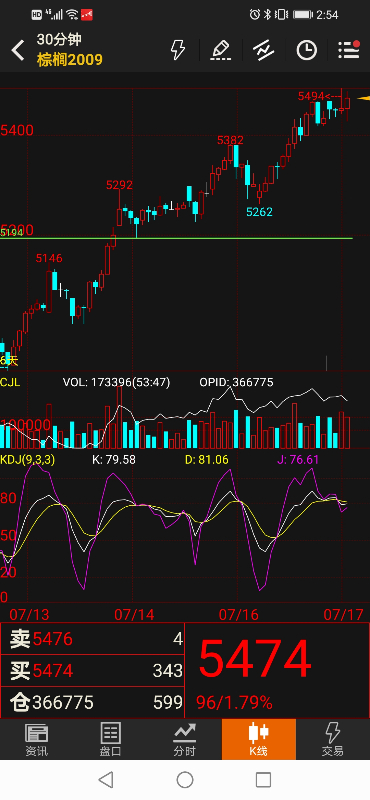This screenshot has width=370, height=800.
Task: Open the list menu with red dot
Action: click(x=350, y=49)
